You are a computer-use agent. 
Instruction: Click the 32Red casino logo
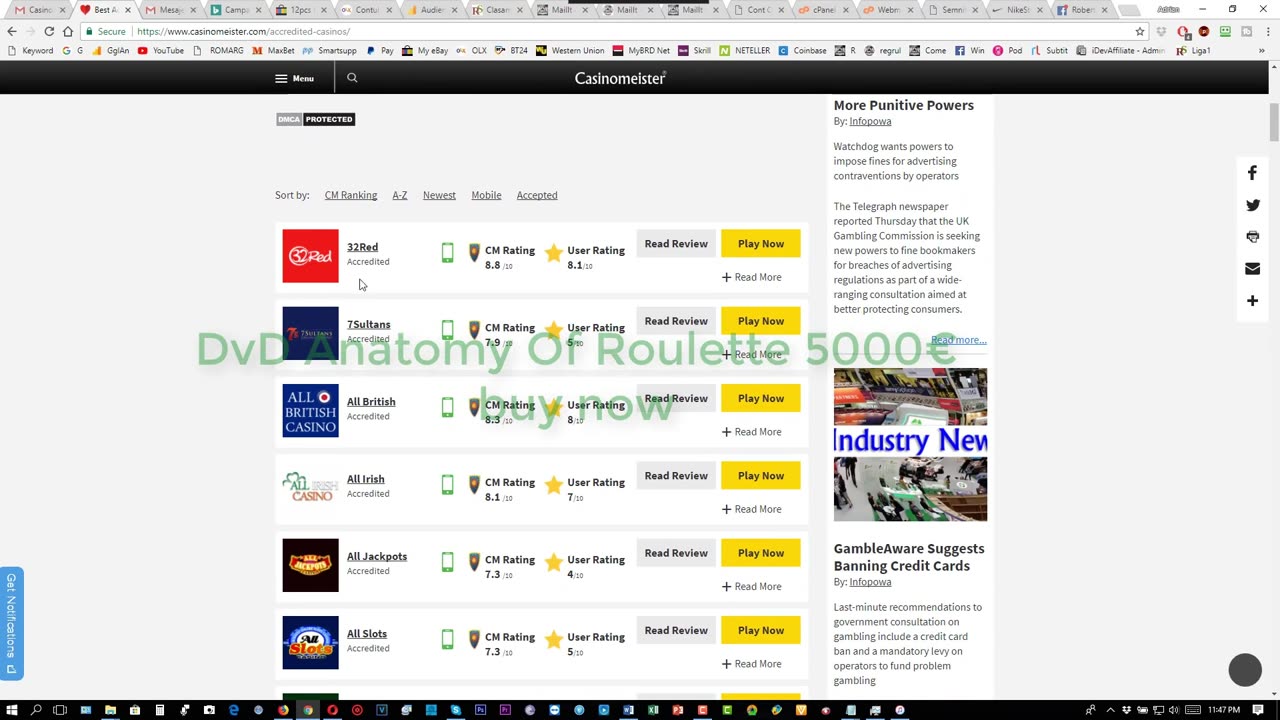click(310, 256)
